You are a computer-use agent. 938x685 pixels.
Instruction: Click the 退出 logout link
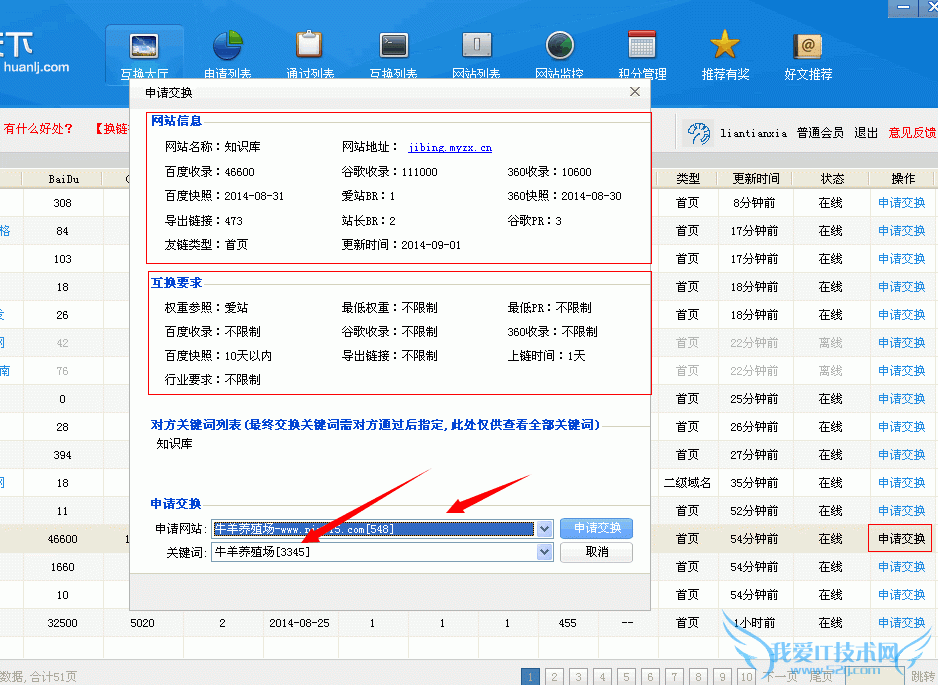(866, 132)
